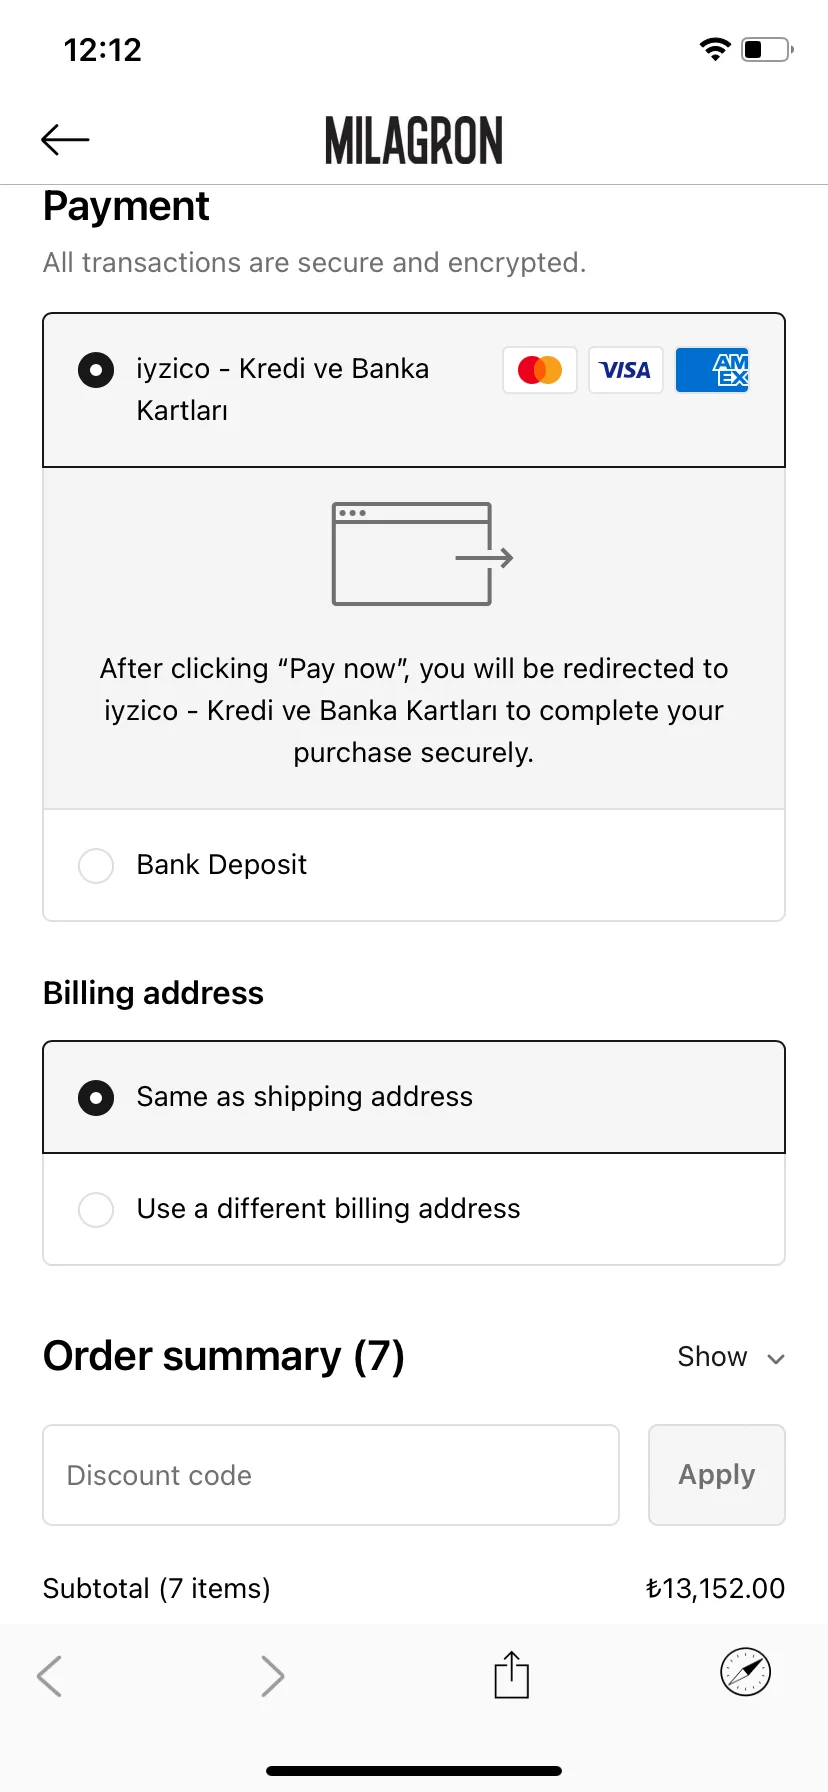This screenshot has width=828, height=1792.
Task: Open in Safari compass icon
Action: tap(746, 1672)
